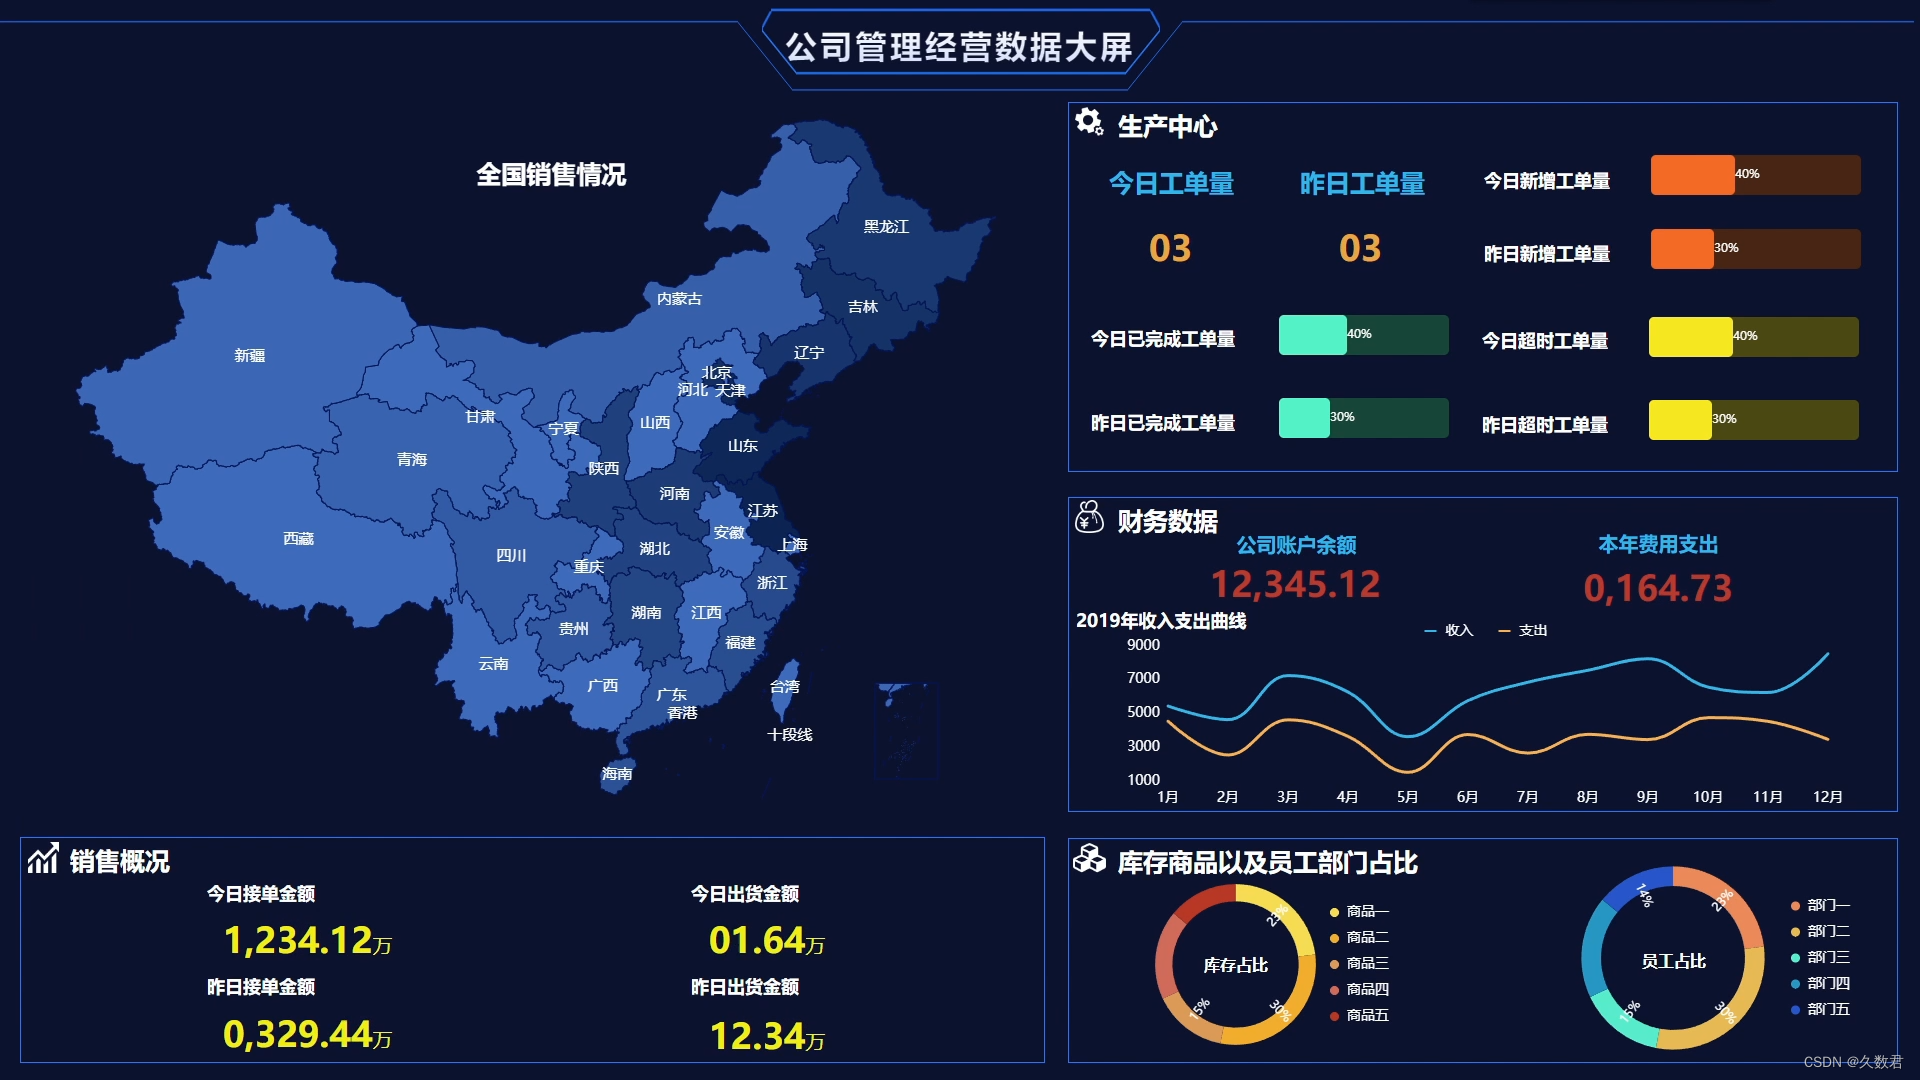Click 黑龙江 province on the map
The image size is (1920, 1080).
point(886,227)
